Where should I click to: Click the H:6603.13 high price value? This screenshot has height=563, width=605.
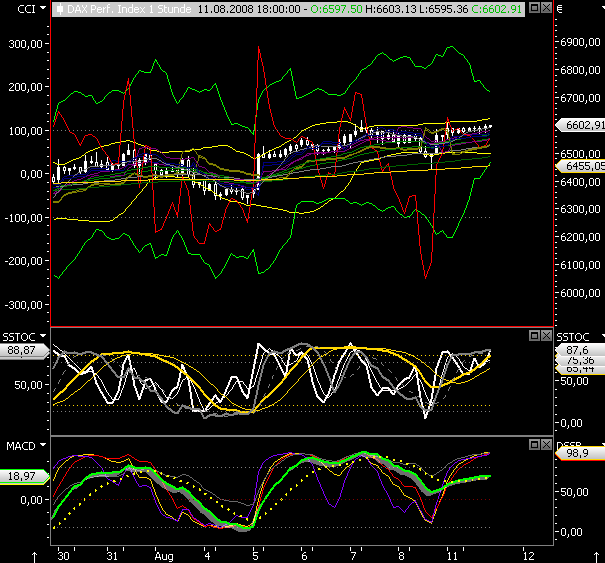(x=390, y=9)
